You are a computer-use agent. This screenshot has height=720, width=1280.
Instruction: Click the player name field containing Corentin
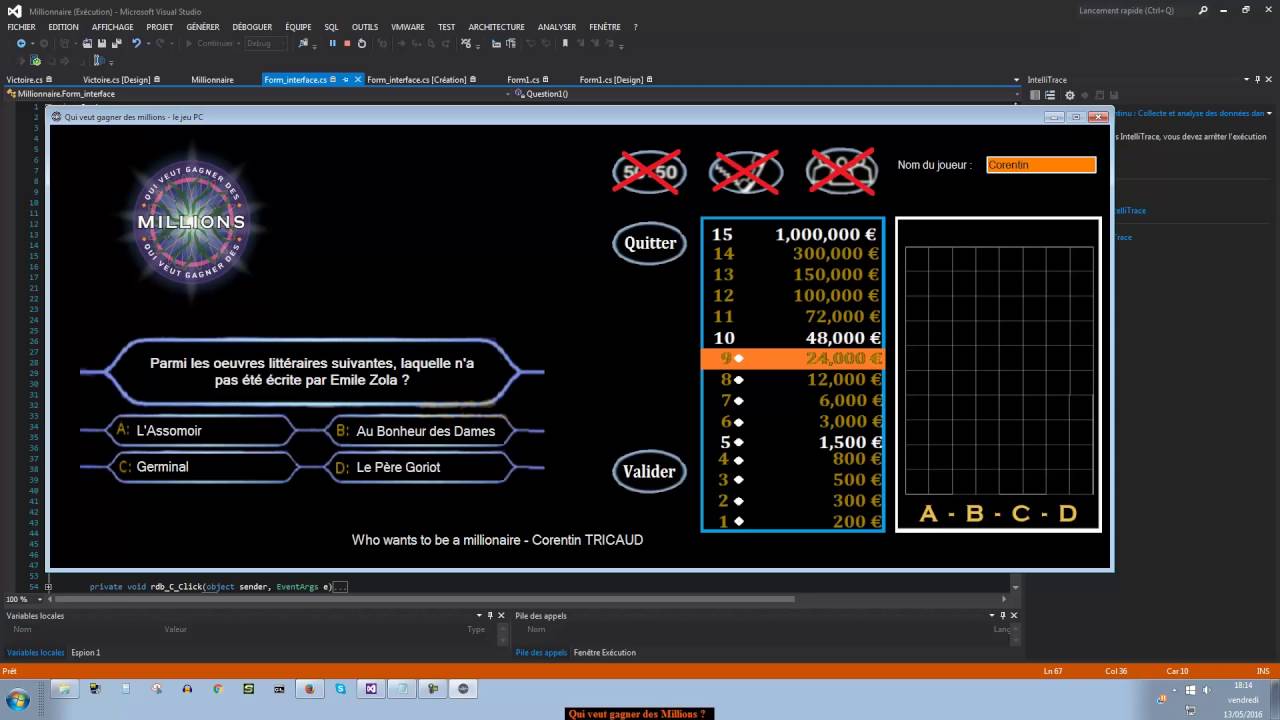click(x=1041, y=165)
